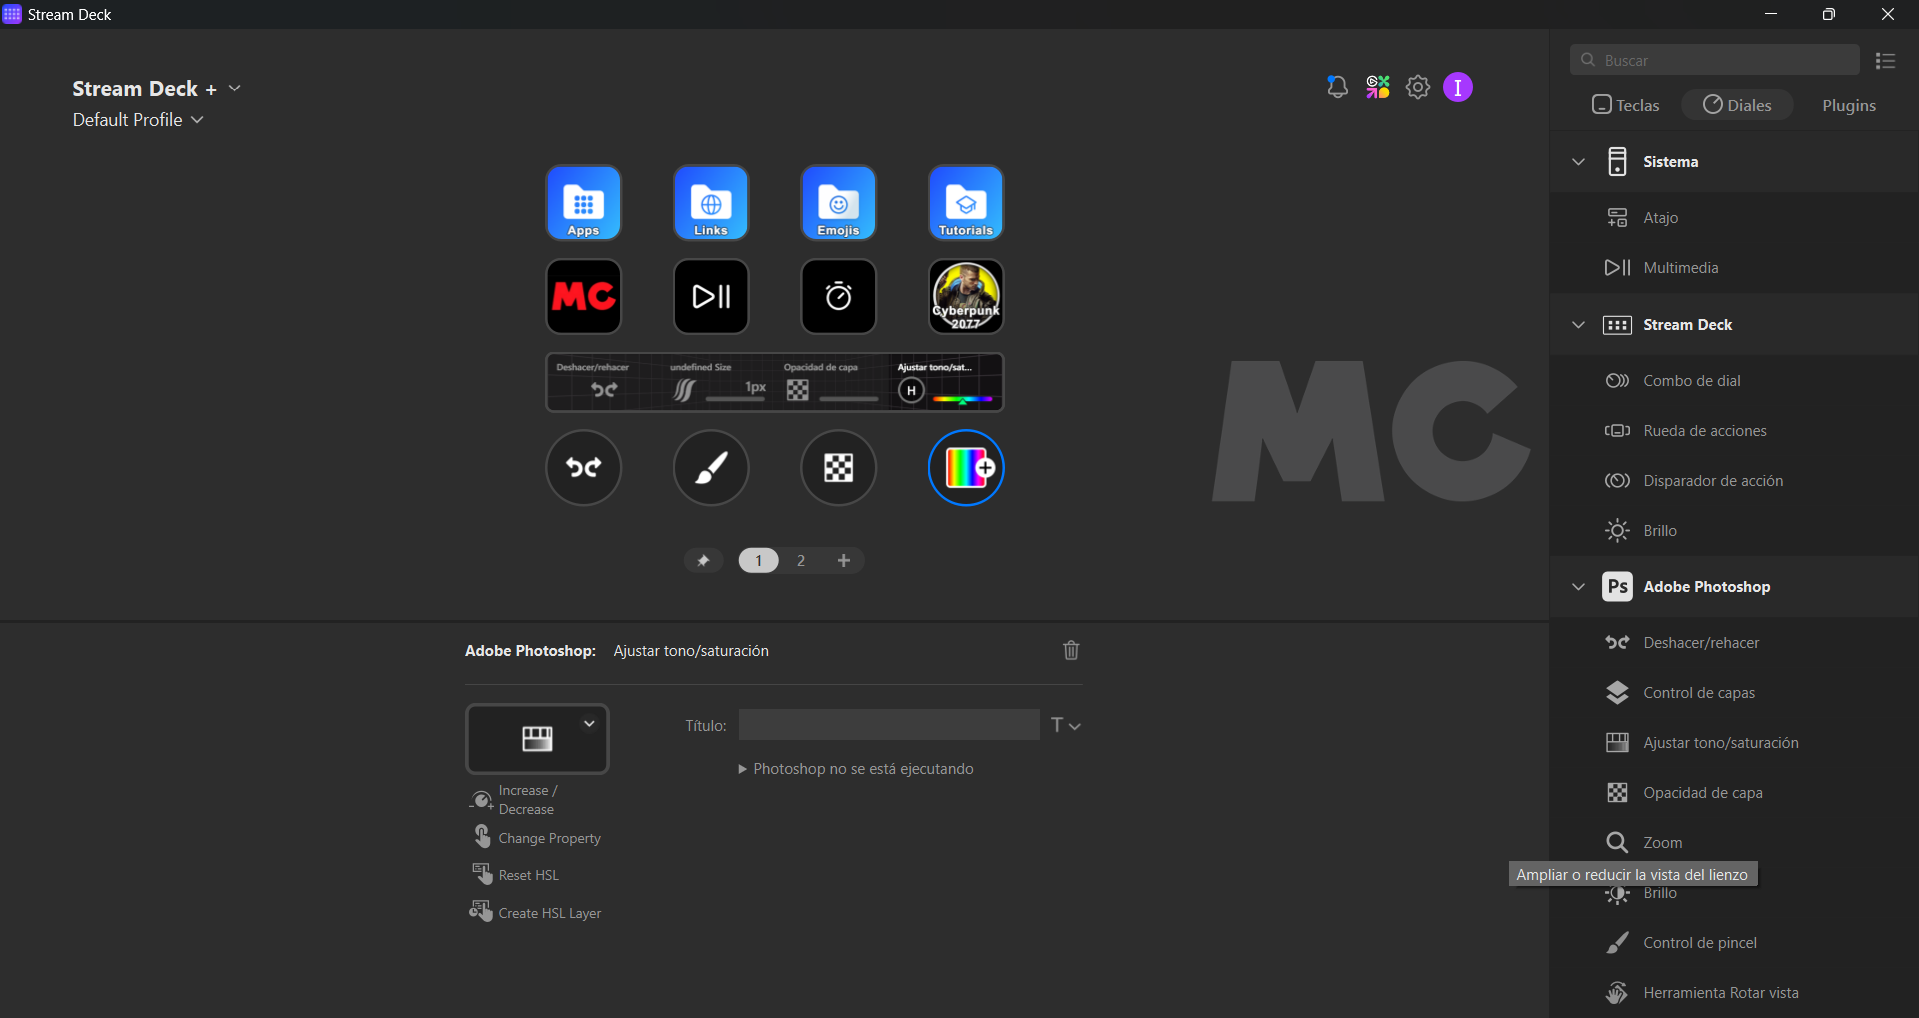Select the Cyberpunk 2077 key

click(965, 297)
